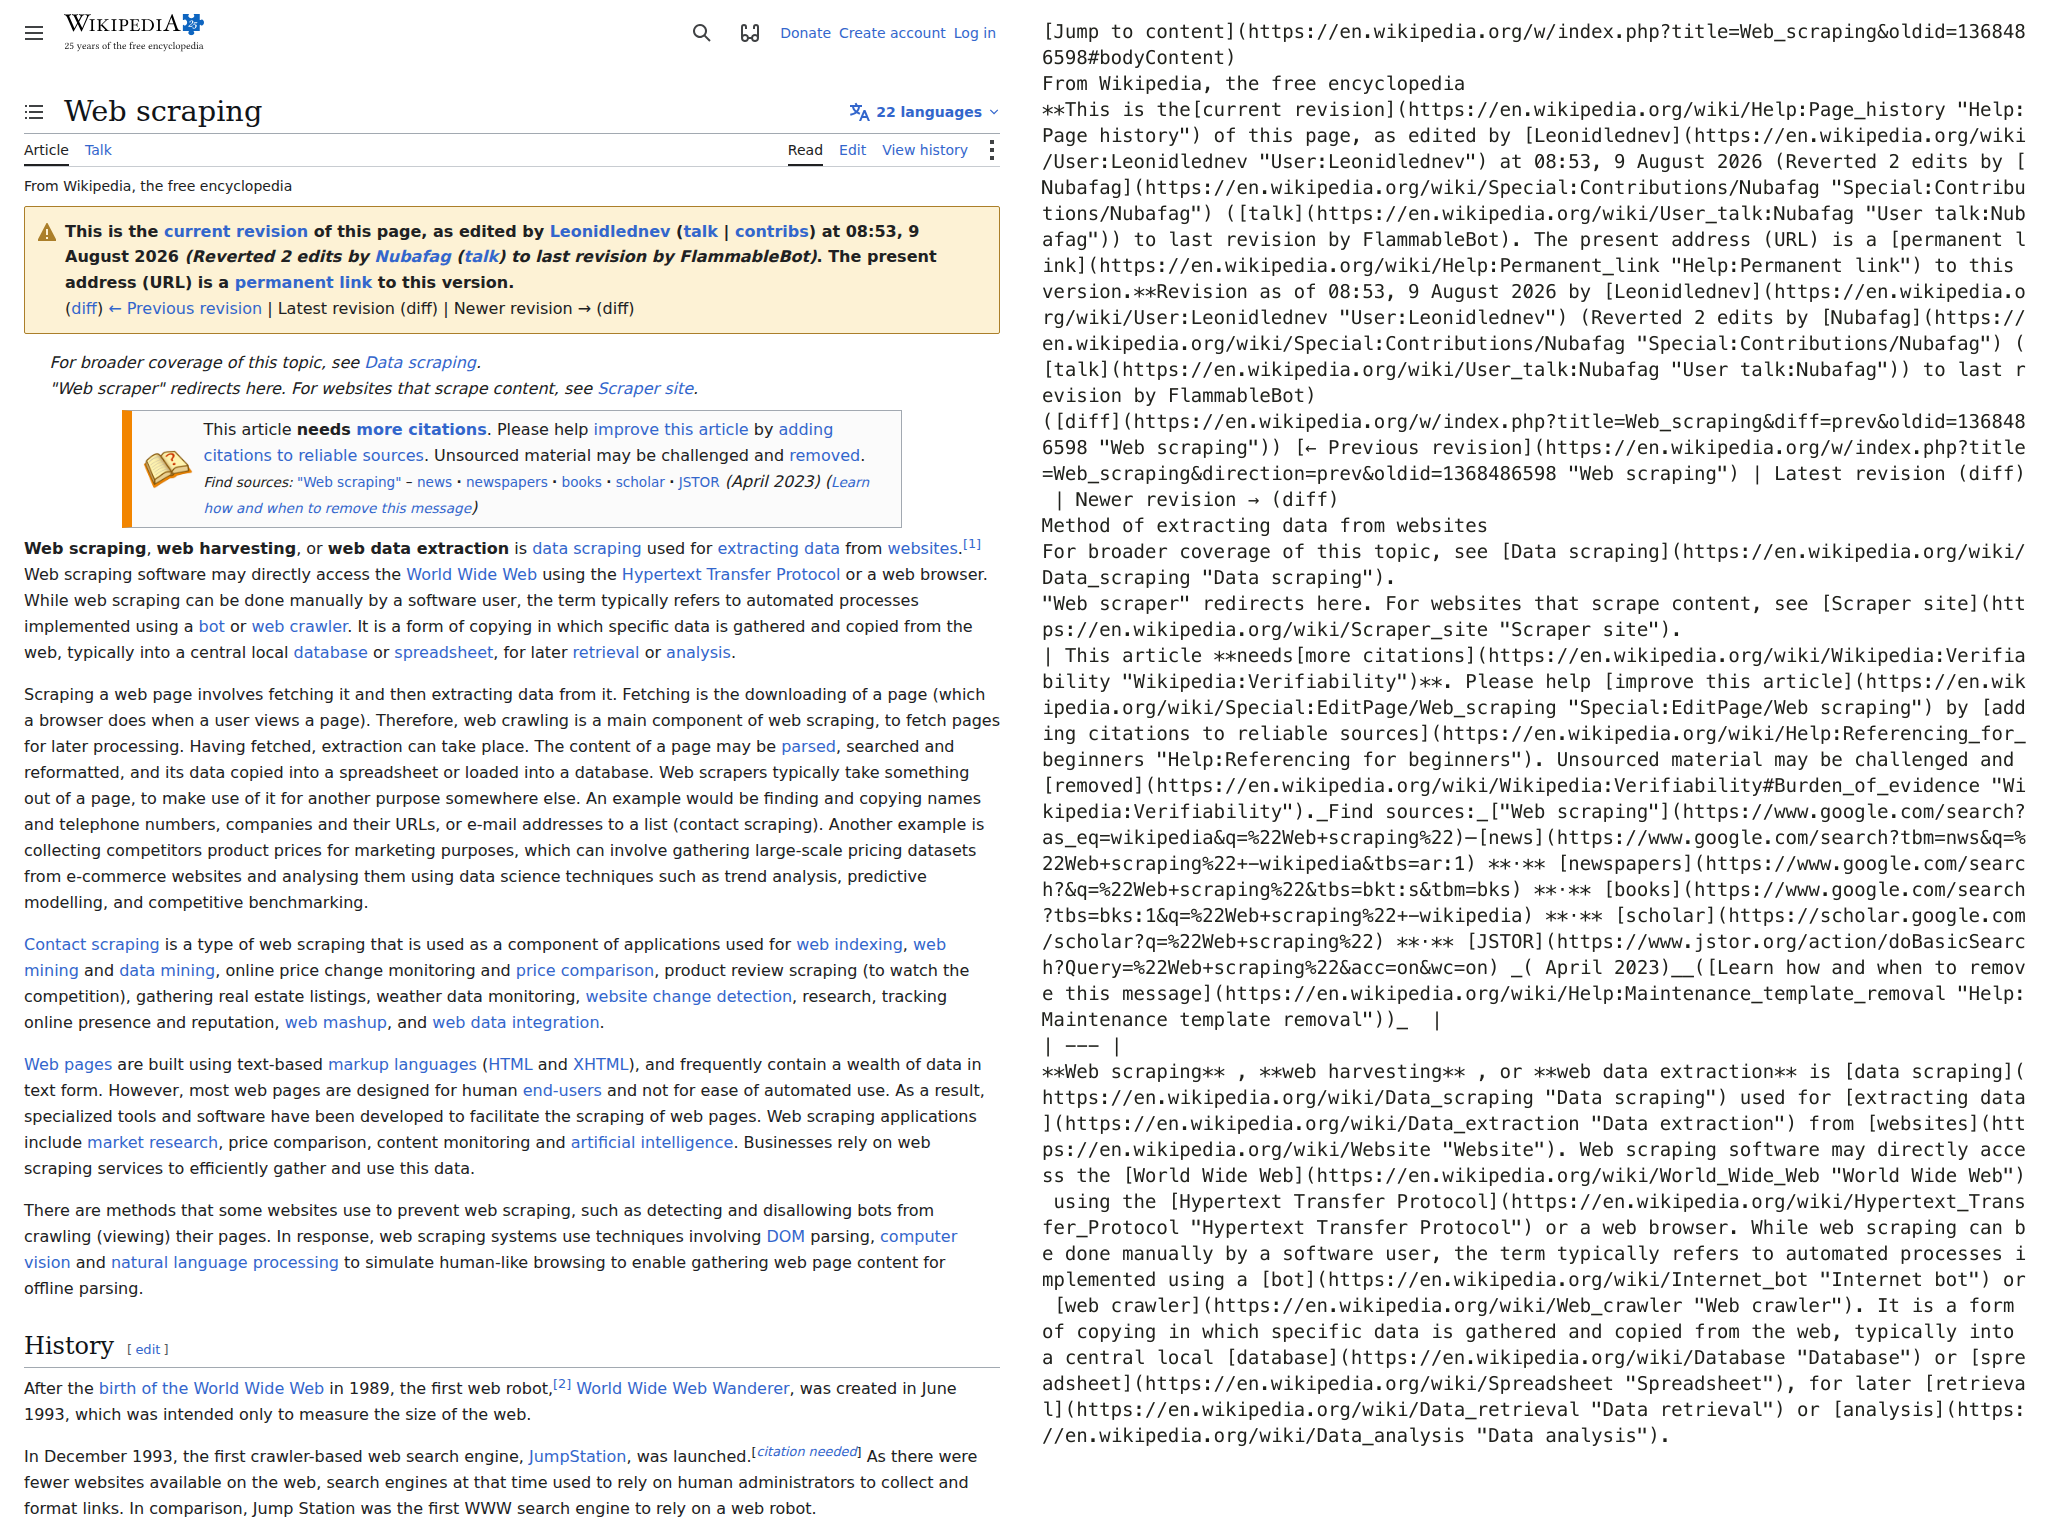Click the web crawler link
Image resolution: width=2048 pixels, height=1536 pixels.
coord(300,626)
